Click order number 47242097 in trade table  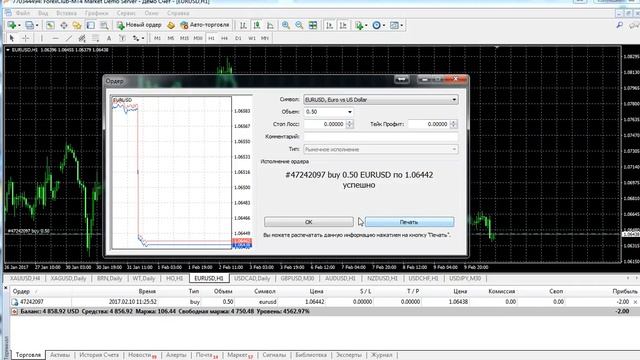point(32,302)
